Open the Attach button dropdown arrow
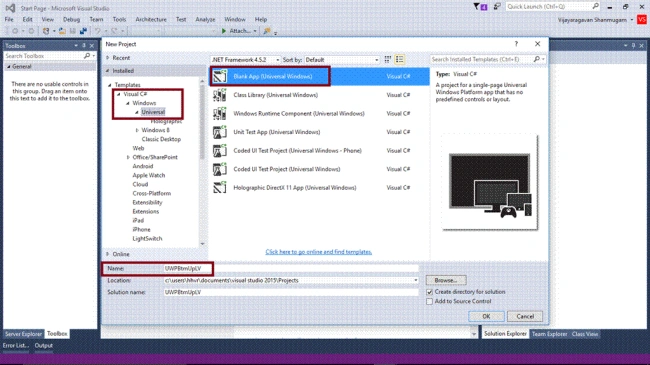This screenshot has height=365, width=650. click(x=255, y=31)
